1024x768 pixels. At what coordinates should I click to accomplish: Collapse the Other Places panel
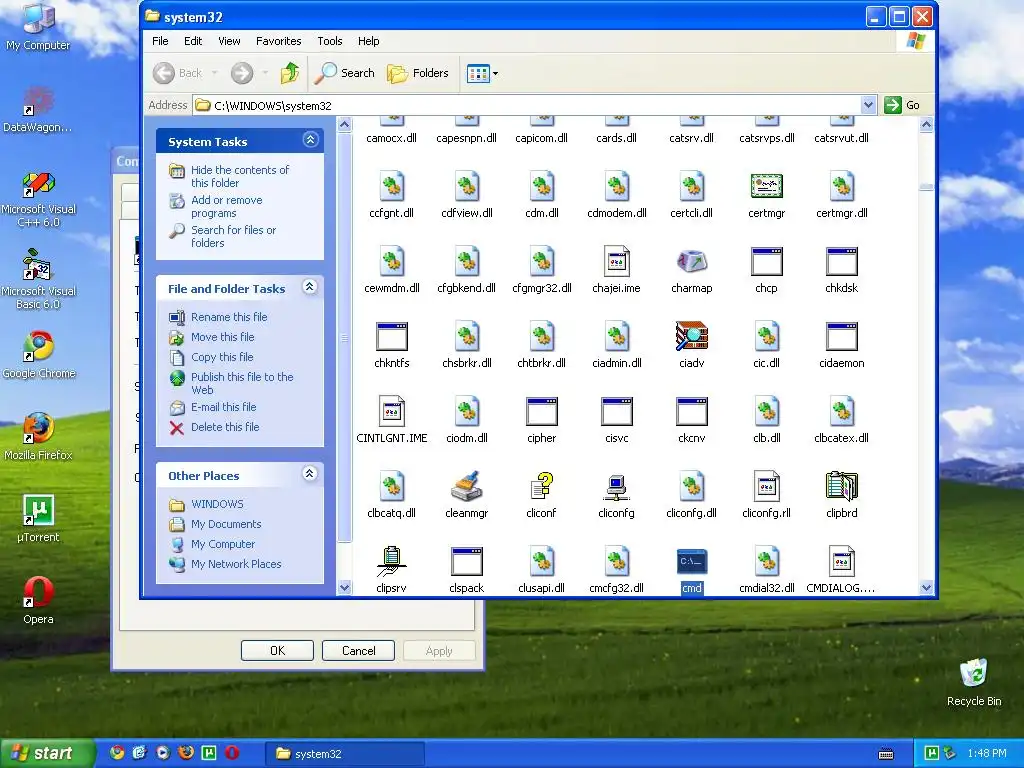coord(310,473)
